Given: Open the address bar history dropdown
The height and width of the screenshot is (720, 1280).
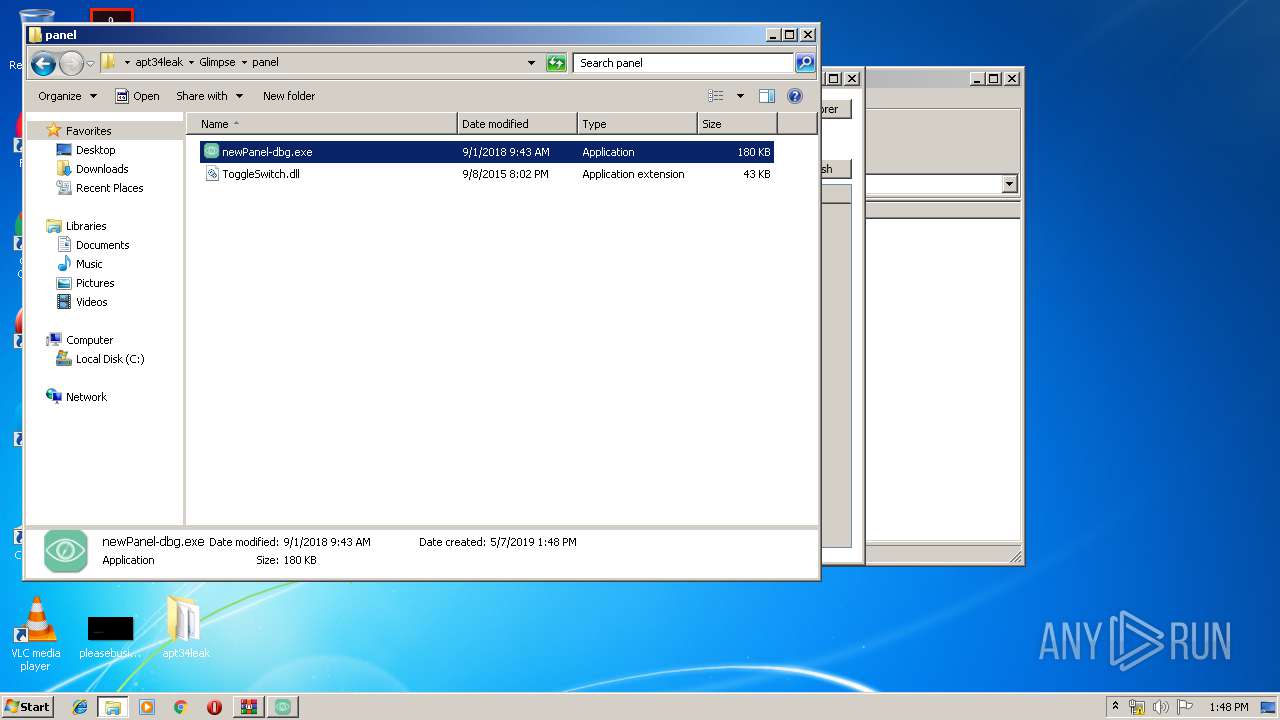Looking at the screenshot, I should click(x=531, y=63).
